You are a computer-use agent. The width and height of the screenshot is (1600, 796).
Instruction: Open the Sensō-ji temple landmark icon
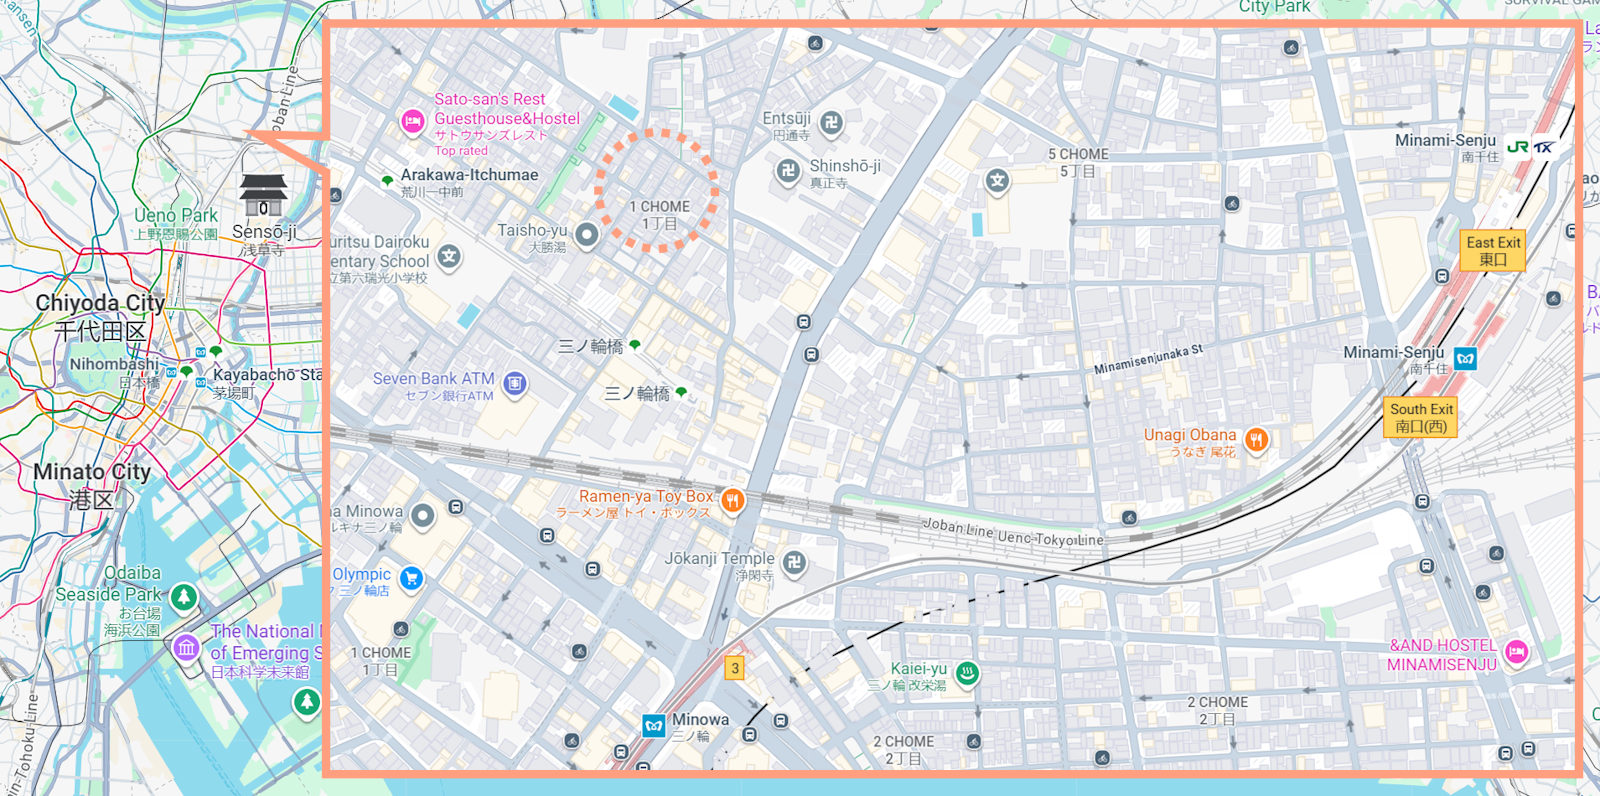264,194
